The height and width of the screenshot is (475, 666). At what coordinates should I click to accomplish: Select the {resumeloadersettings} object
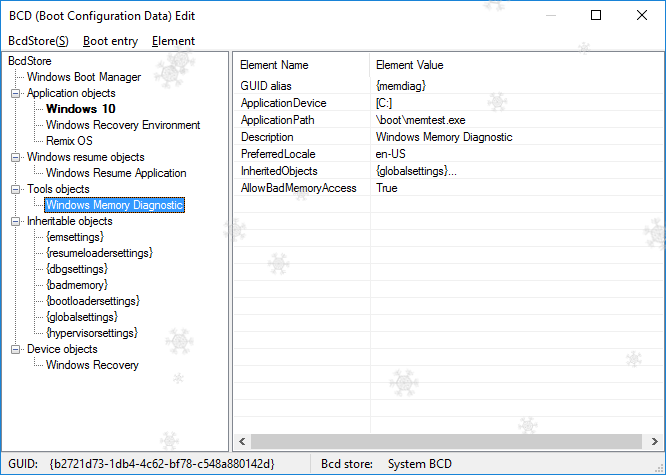click(x=99, y=253)
